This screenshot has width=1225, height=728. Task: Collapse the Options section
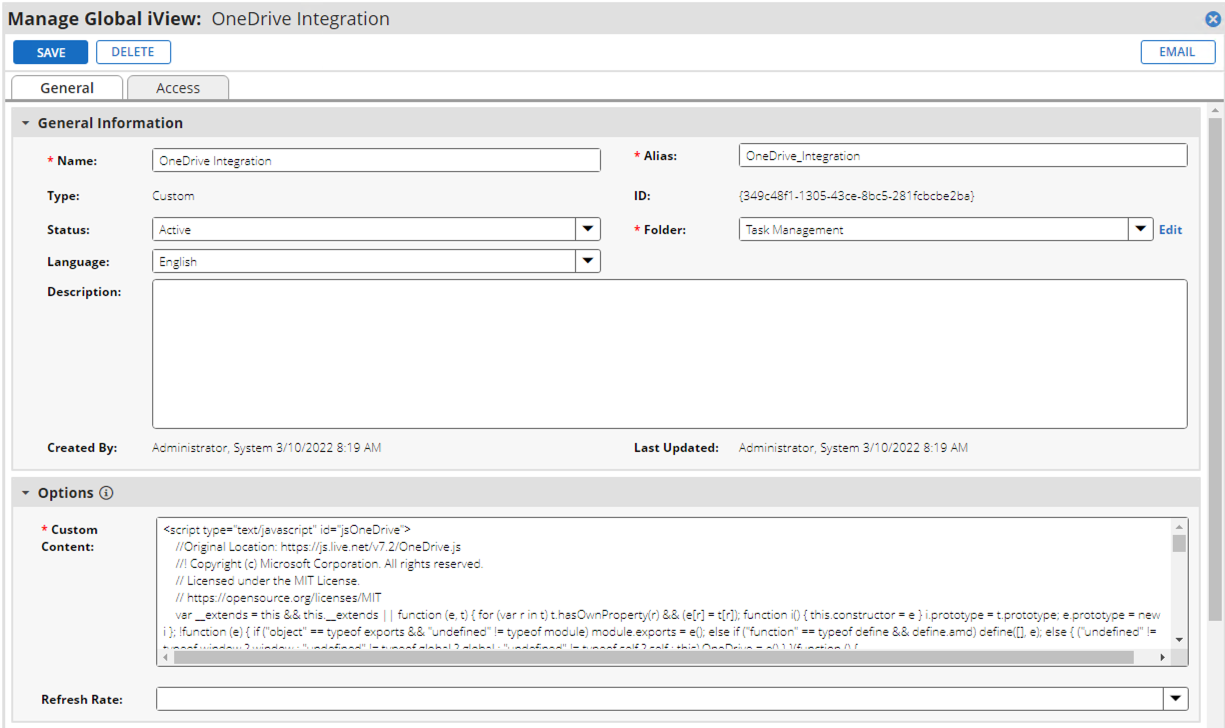click(26, 493)
